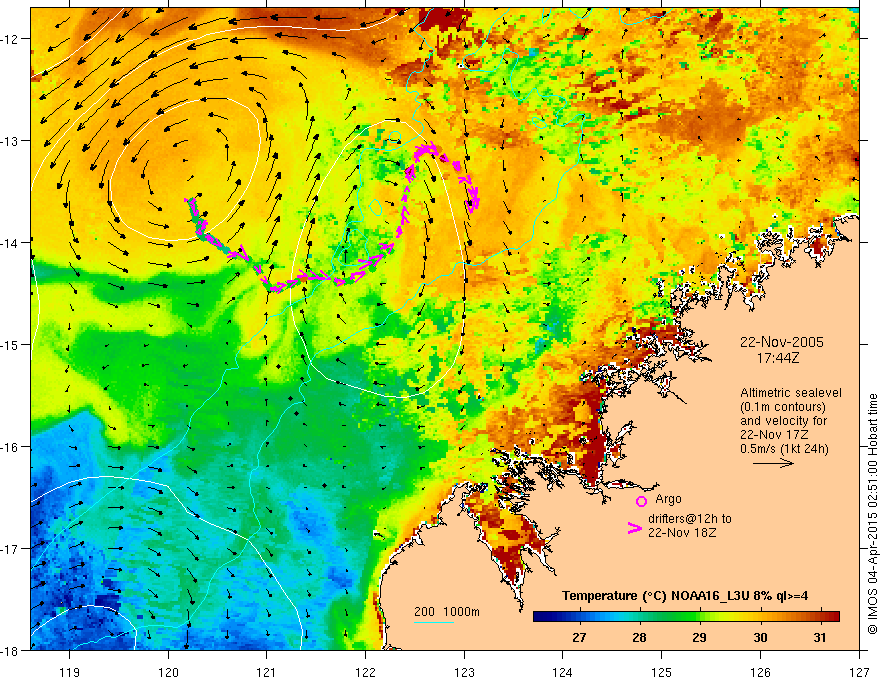Click latitude axis label '-12'
This screenshot has width=880, height=680.
pos(11,39)
